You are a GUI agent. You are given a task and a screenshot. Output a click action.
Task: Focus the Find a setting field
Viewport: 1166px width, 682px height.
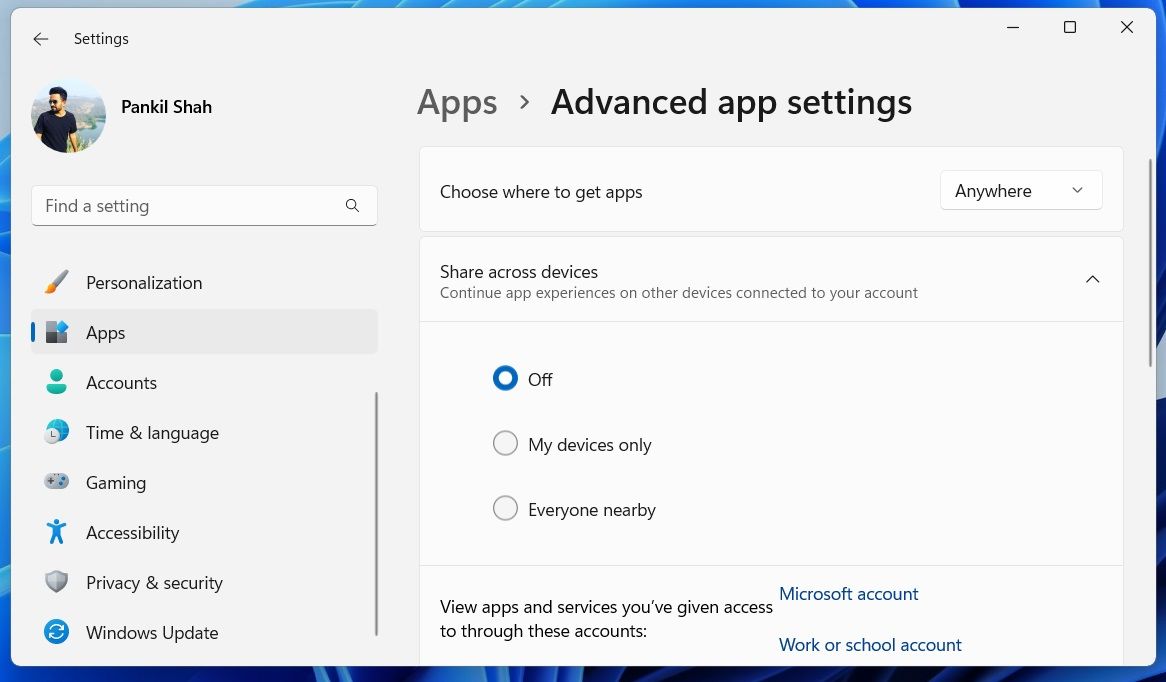point(204,205)
